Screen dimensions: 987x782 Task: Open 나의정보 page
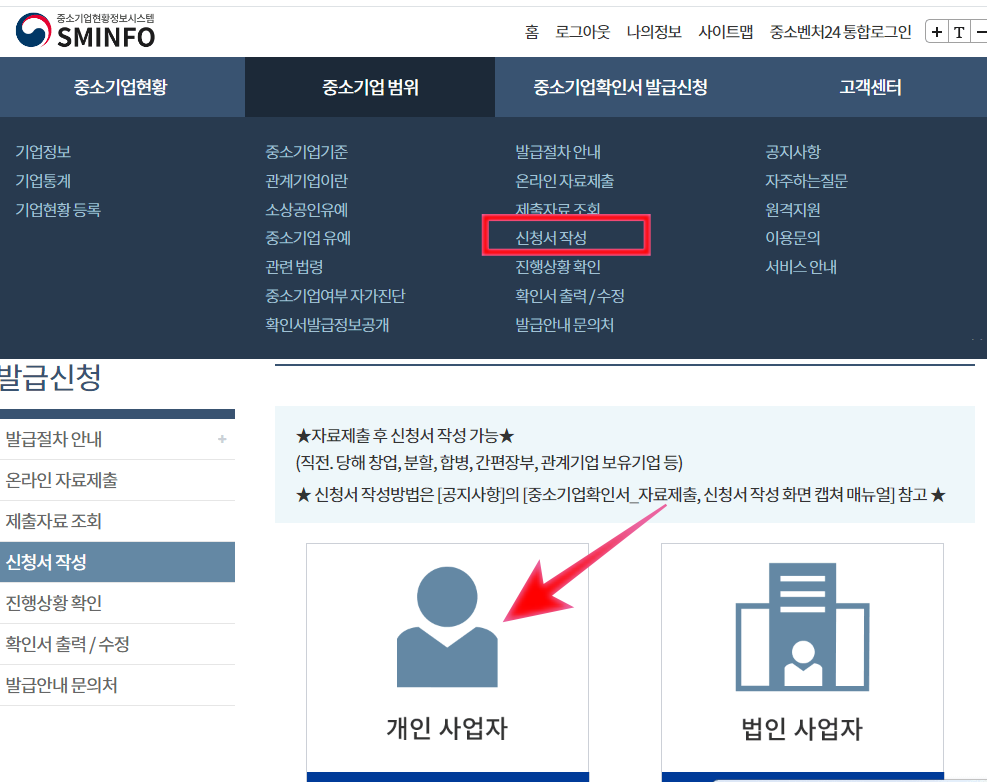[x=651, y=31]
